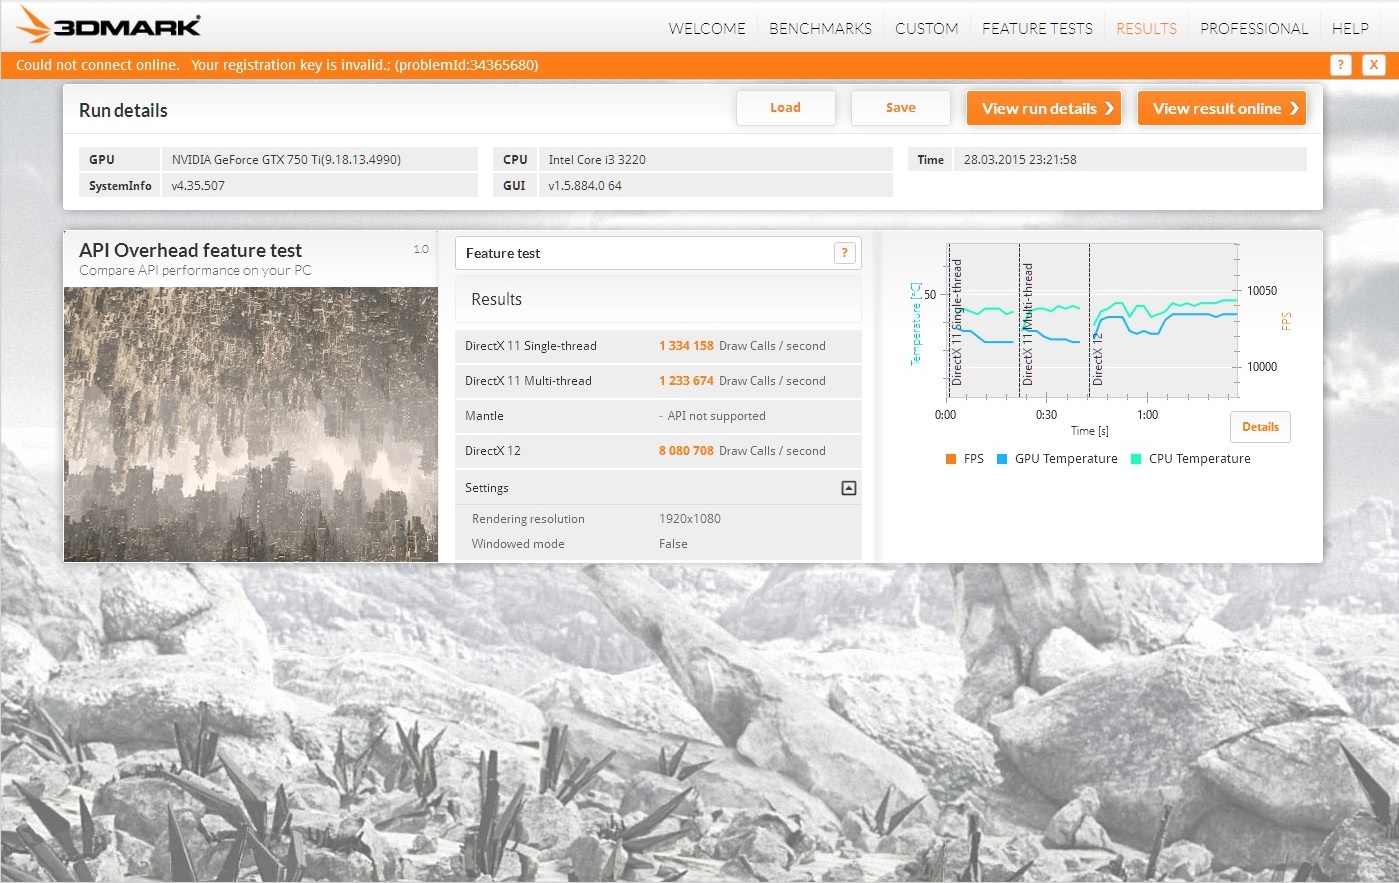Select the RESULTS tab
Image resolution: width=1399 pixels, height=883 pixels.
(1146, 28)
